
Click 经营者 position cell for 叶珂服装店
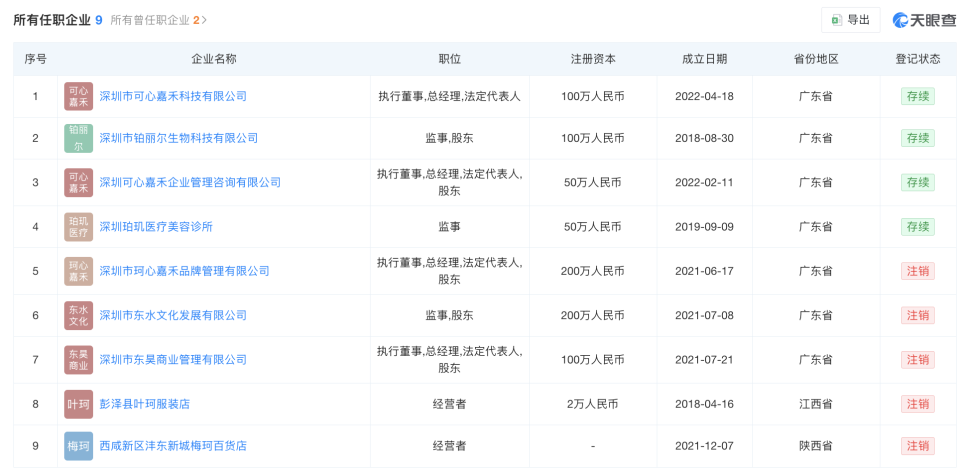click(x=449, y=404)
